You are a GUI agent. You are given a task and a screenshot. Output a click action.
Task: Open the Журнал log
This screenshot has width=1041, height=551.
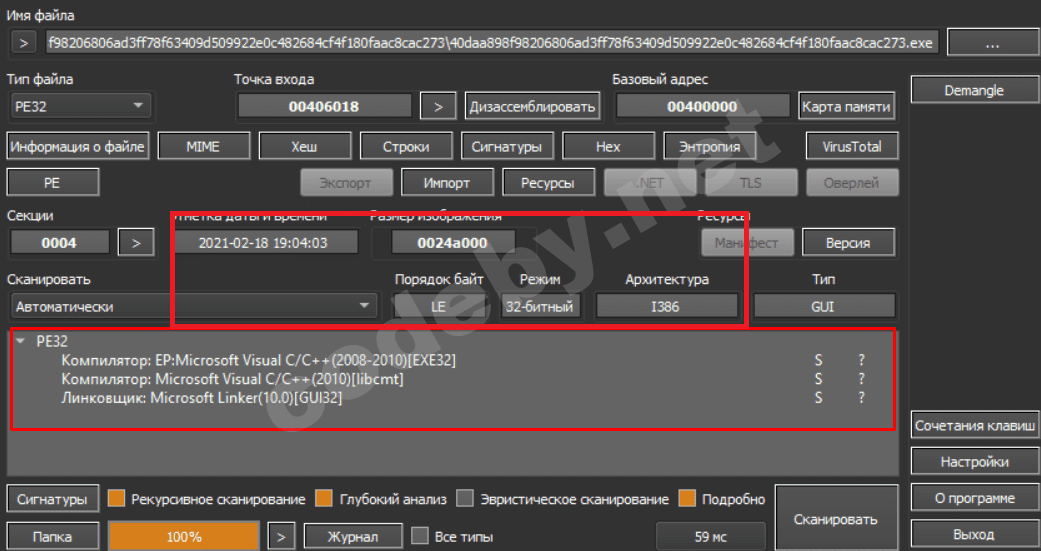point(353,536)
